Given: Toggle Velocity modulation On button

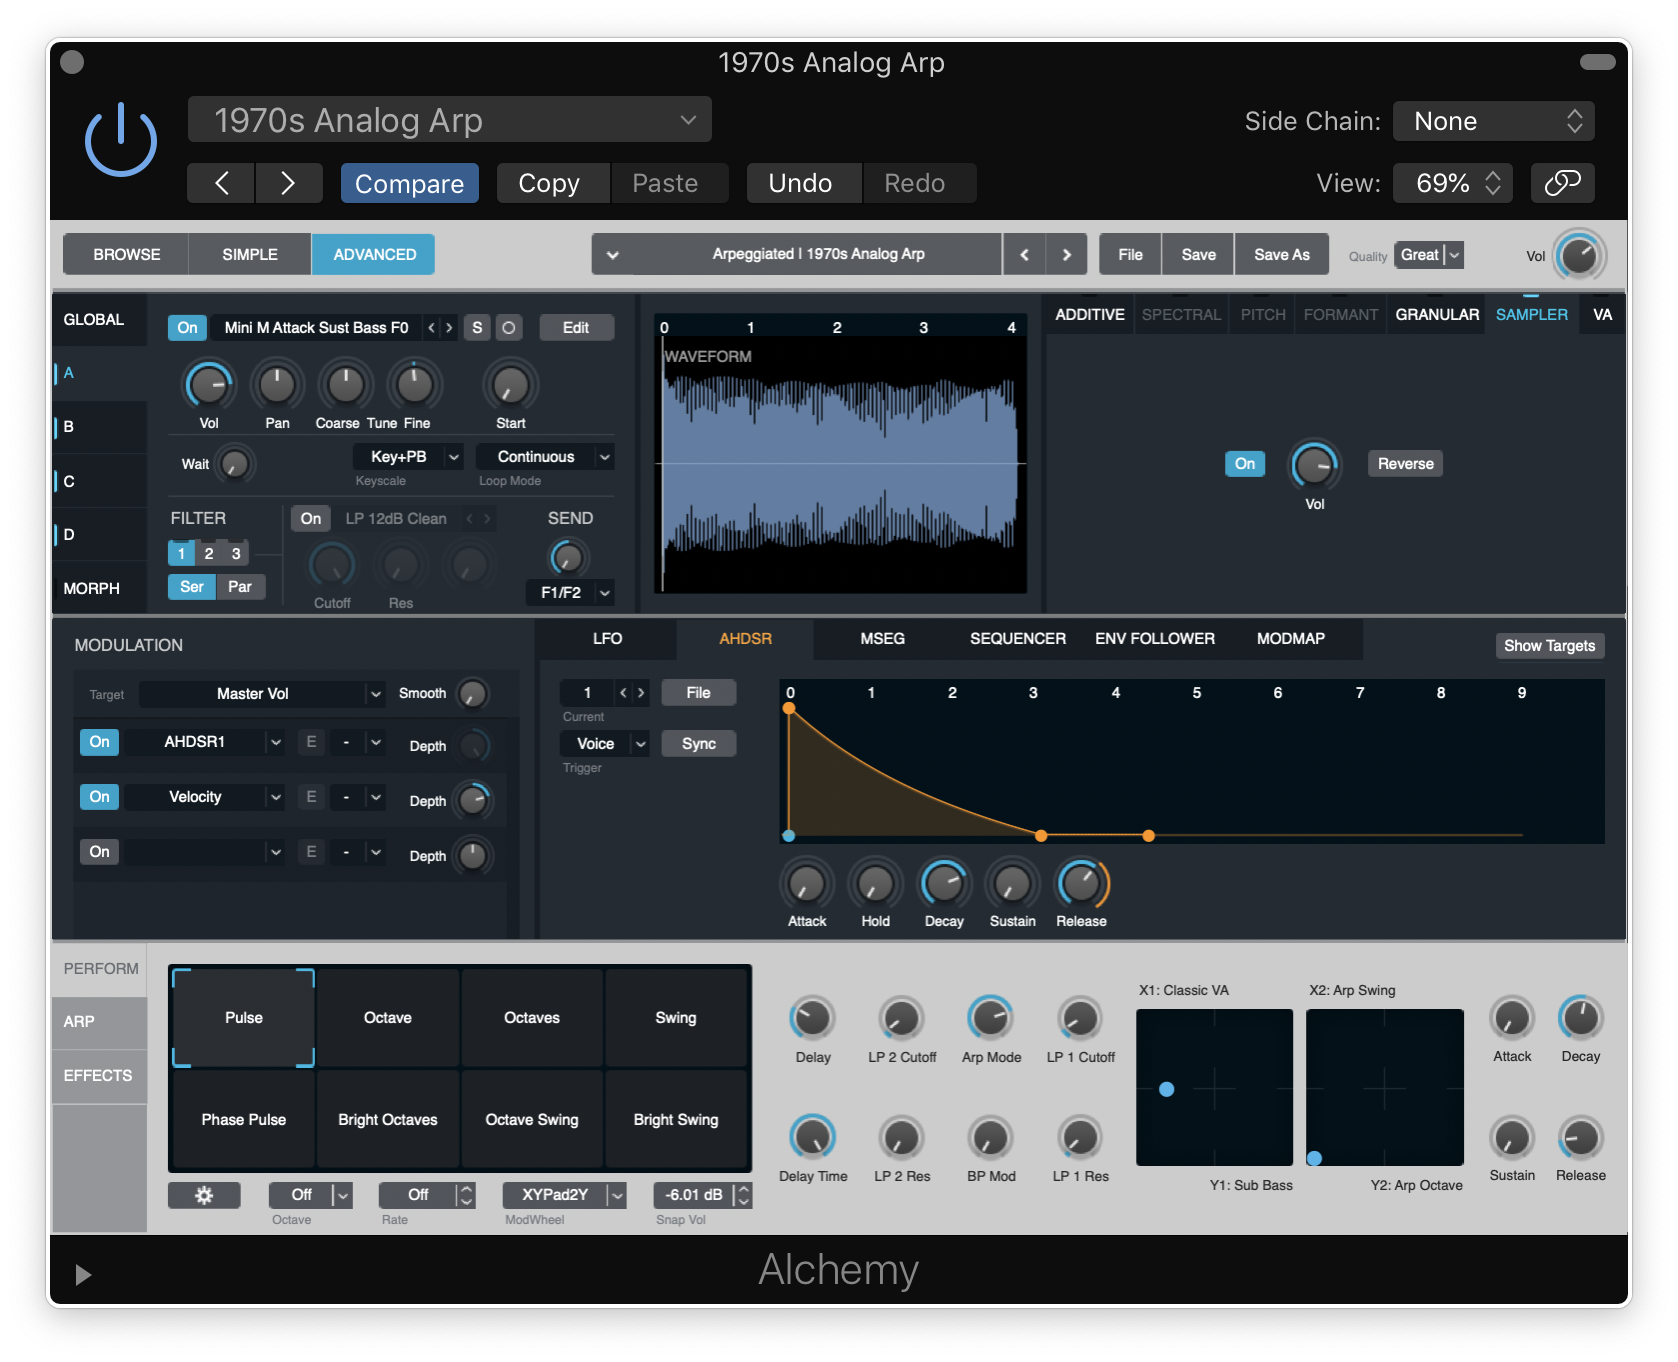Looking at the screenshot, I should point(100,797).
